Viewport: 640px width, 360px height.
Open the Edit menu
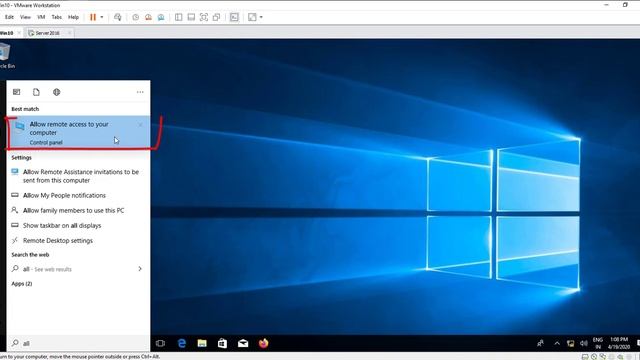click(x=9, y=17)
